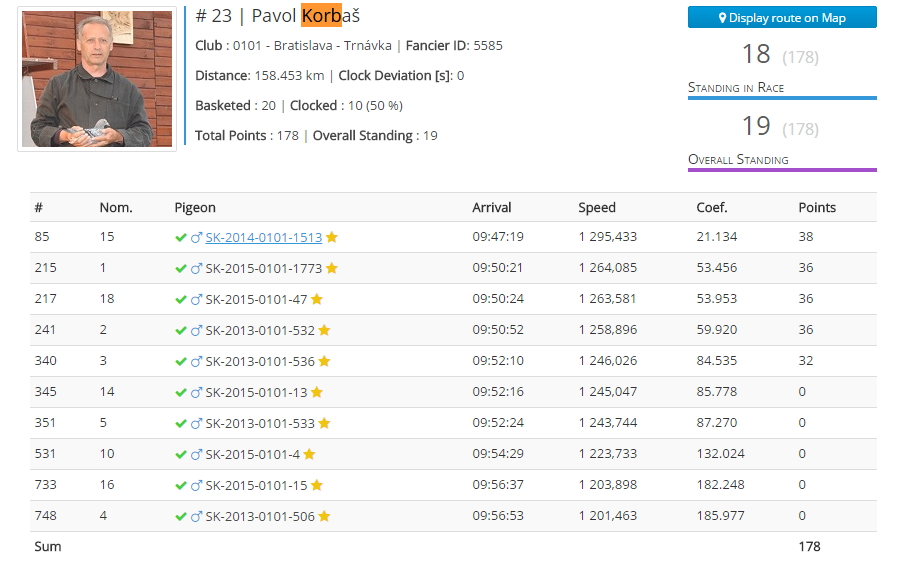Click the Arrival column header

click(491, 208)
